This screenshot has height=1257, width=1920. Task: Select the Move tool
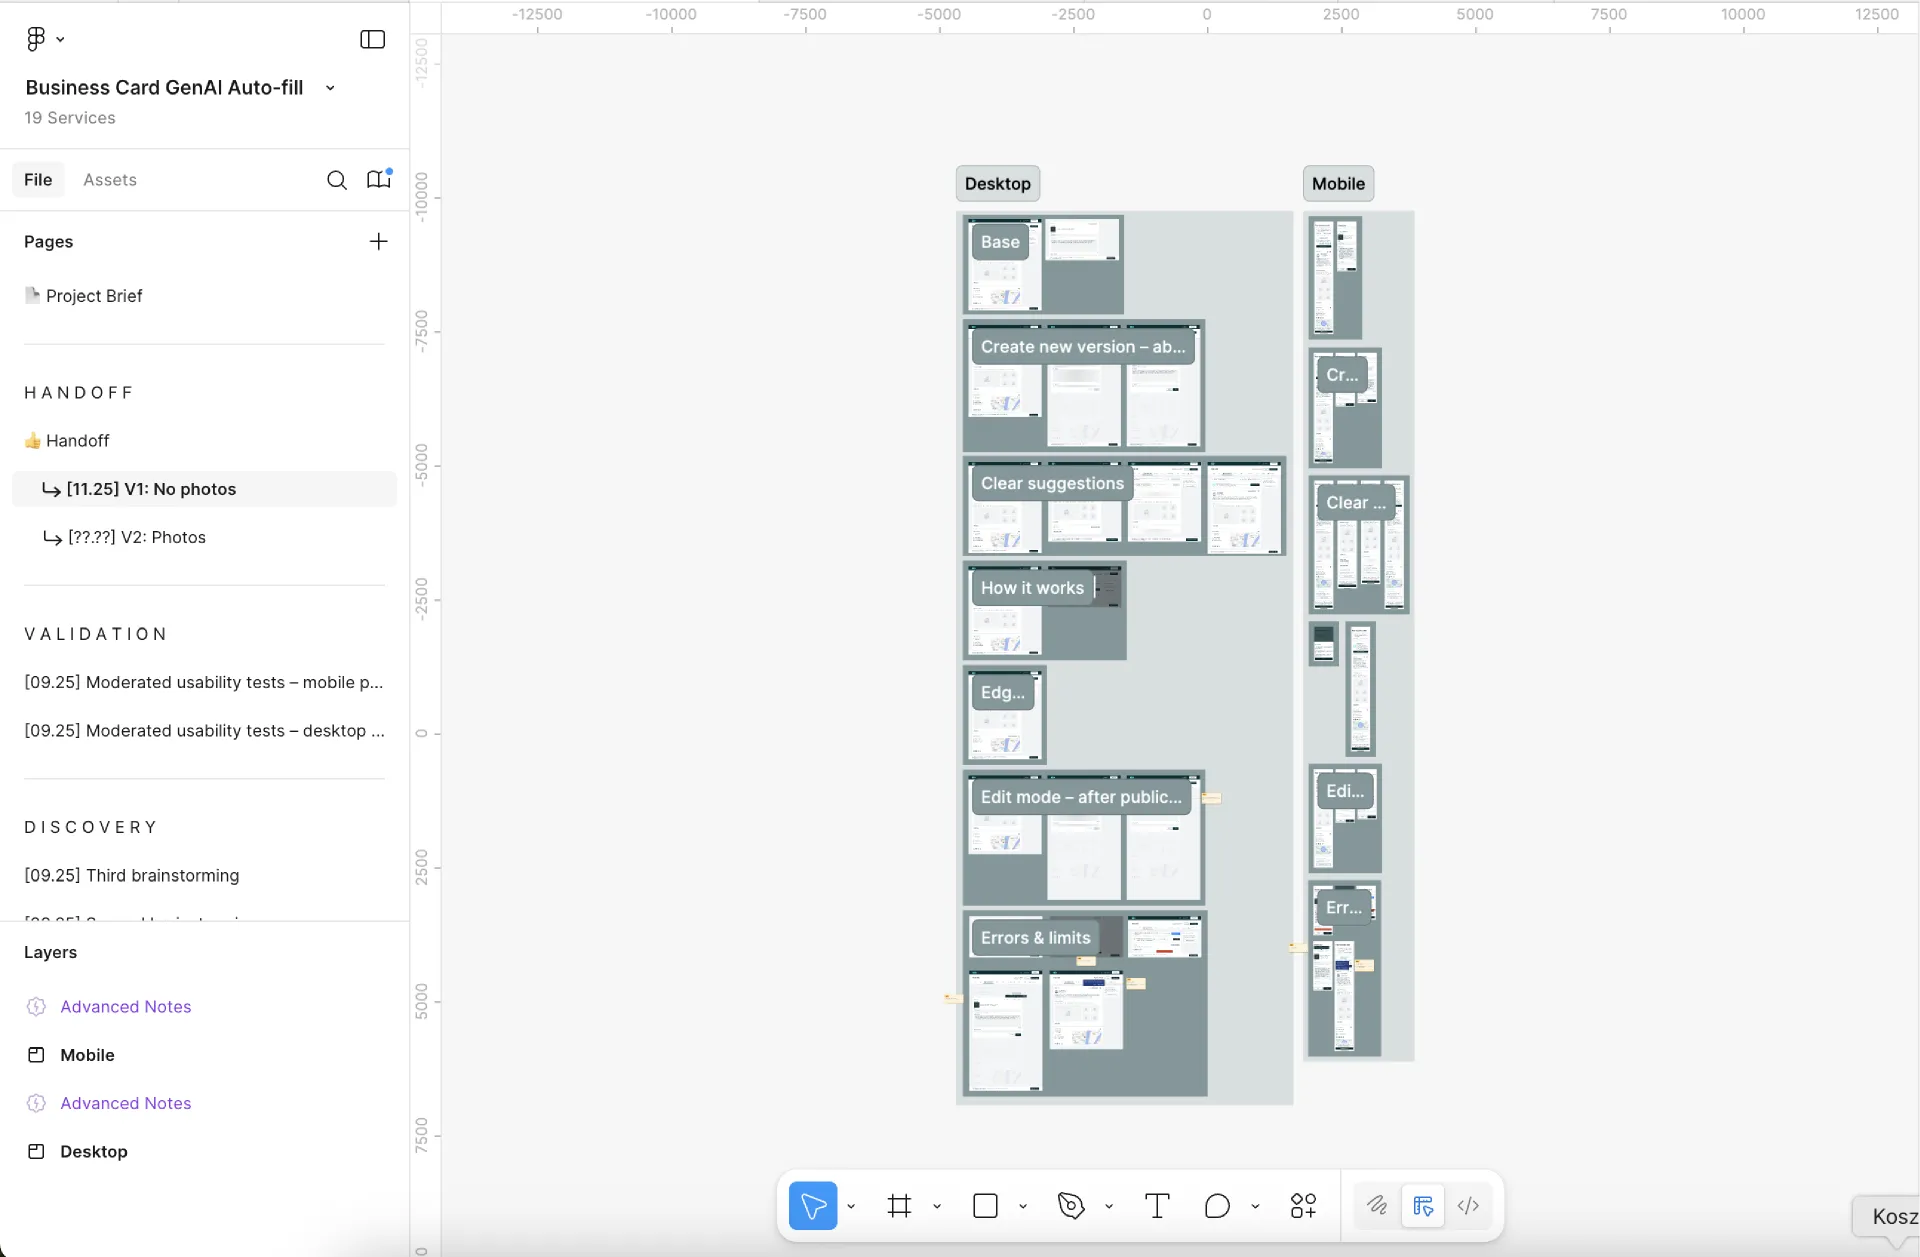click(813, 1206)
